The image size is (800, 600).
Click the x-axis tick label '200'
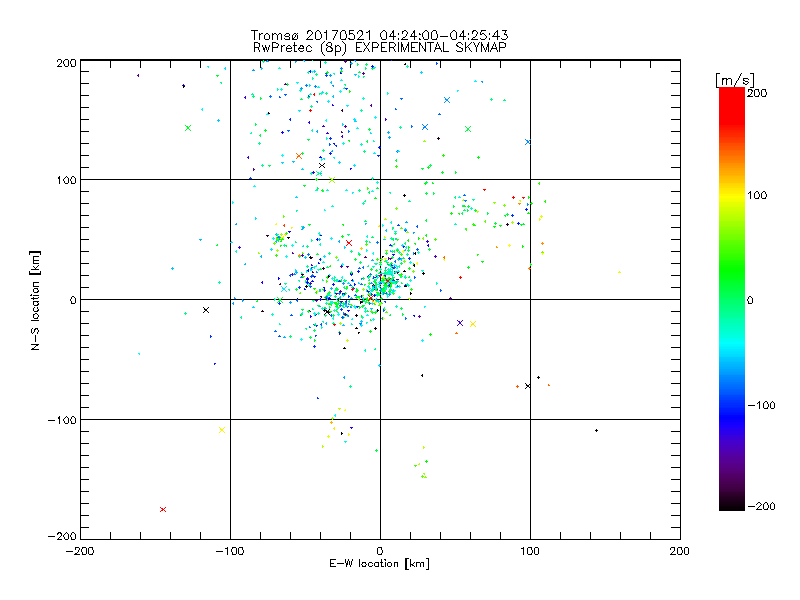(680, 552)
